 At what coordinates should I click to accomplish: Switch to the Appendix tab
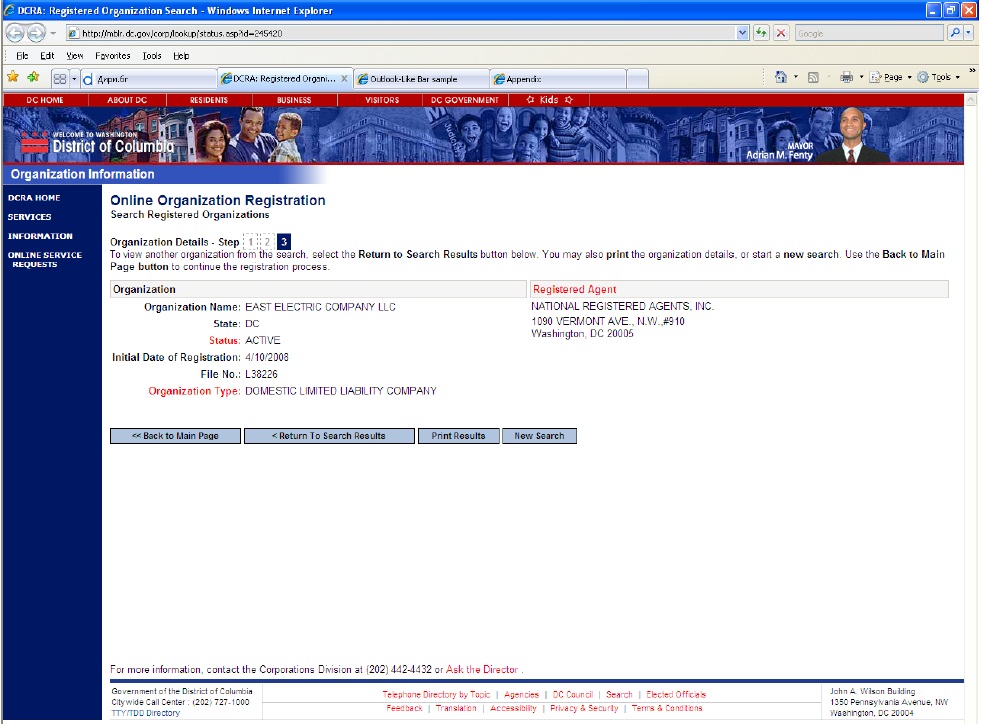(558, 79)
